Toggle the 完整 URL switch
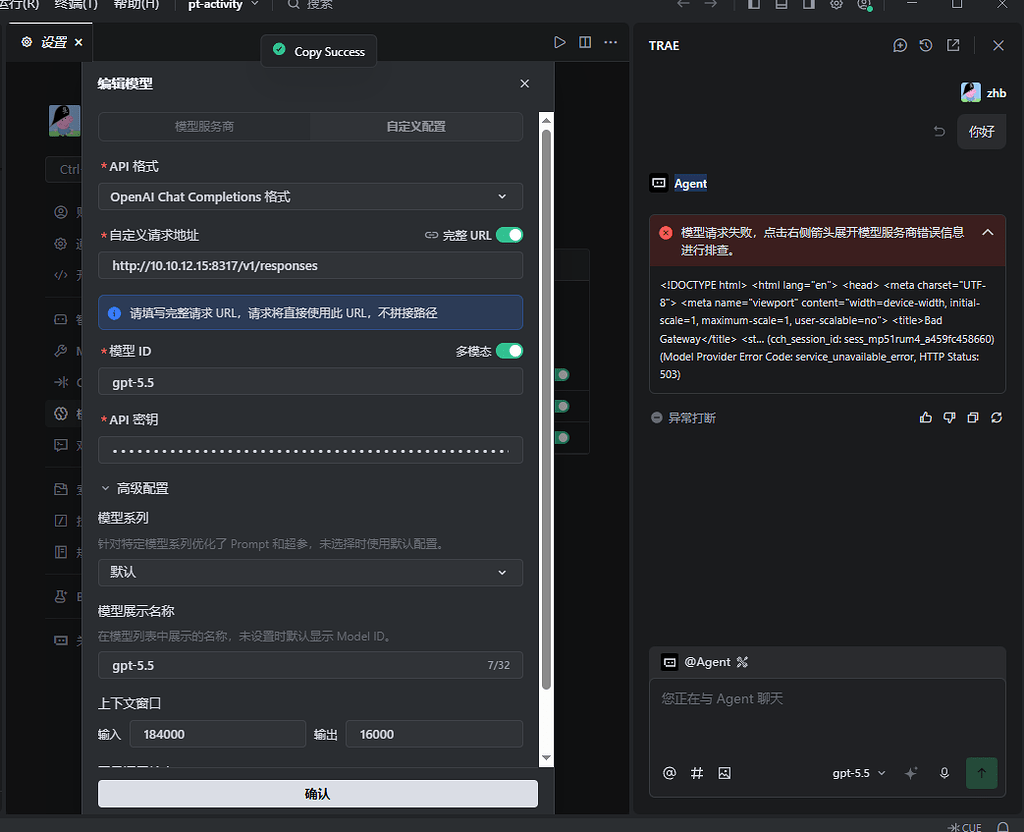The height and width of the screenshot is (832, 1024). click(509, 235)
